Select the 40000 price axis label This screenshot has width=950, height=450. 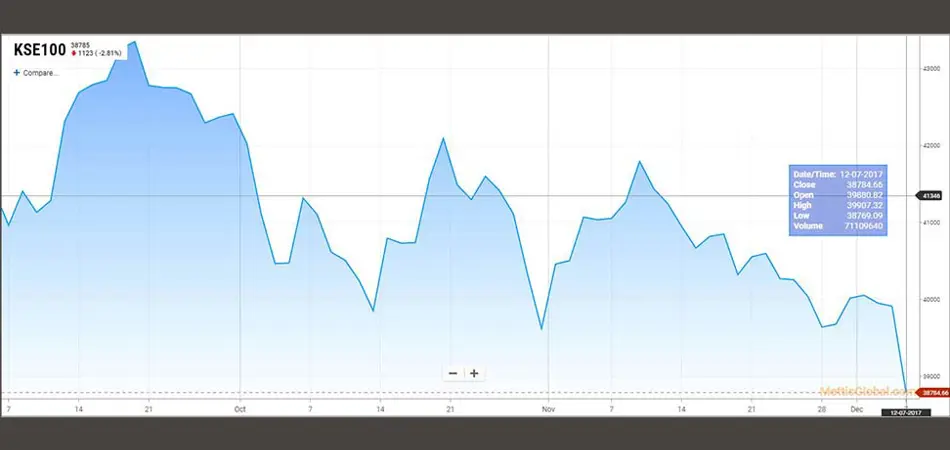pos(932,299)
